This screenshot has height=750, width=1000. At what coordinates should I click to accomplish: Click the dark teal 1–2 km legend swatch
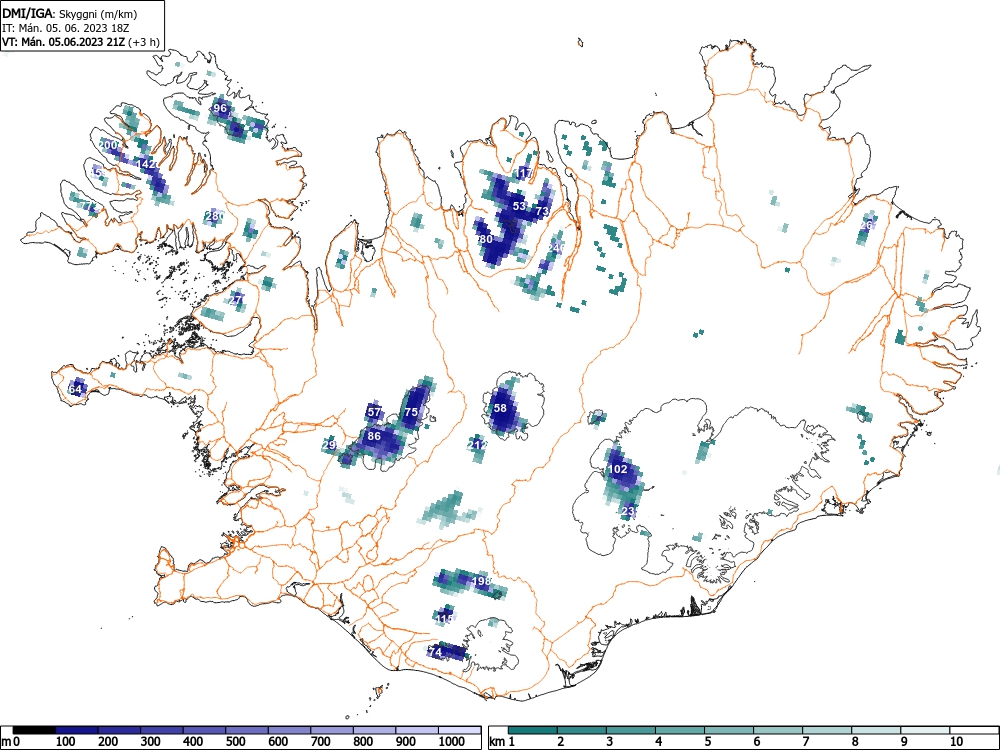533,730
